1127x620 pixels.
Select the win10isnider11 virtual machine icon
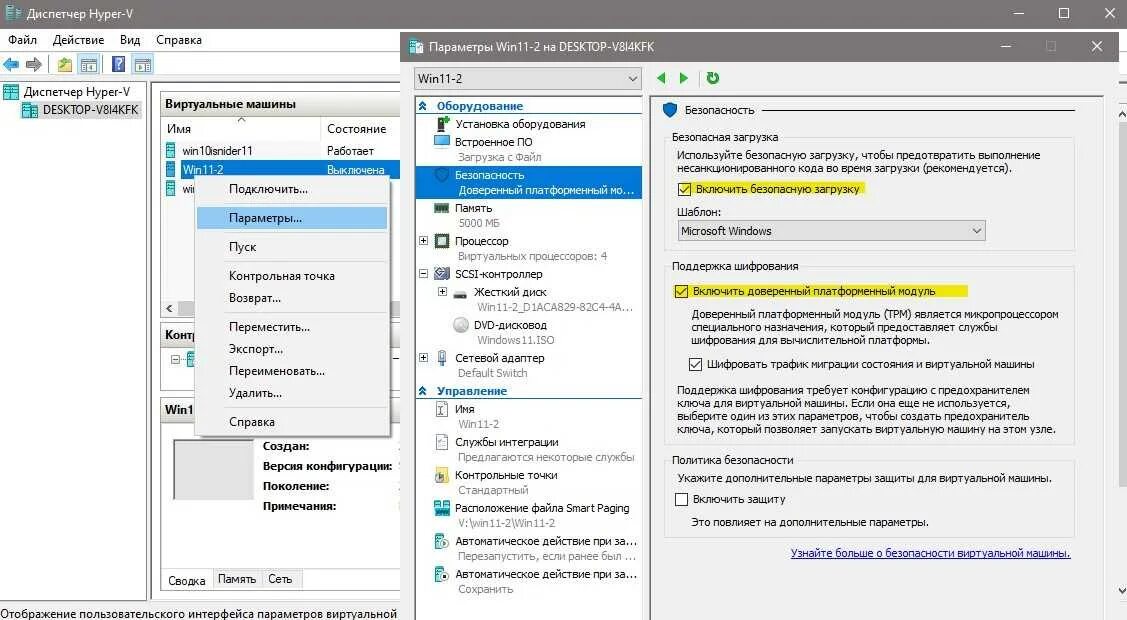[170, 150]
